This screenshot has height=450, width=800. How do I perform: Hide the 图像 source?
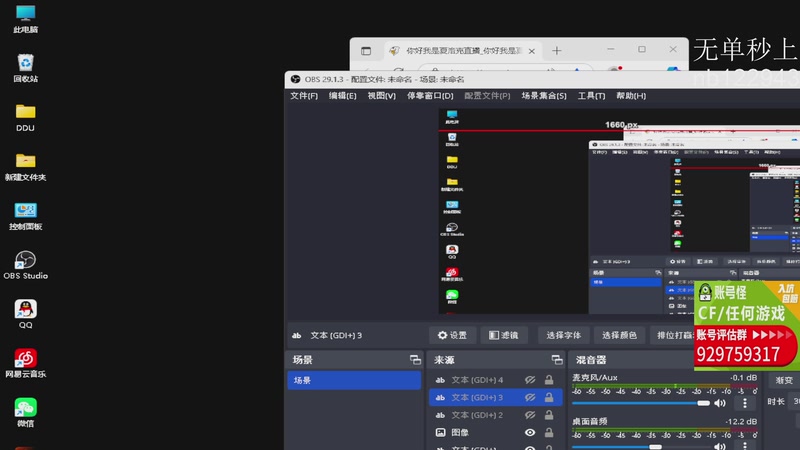point(530,432)
